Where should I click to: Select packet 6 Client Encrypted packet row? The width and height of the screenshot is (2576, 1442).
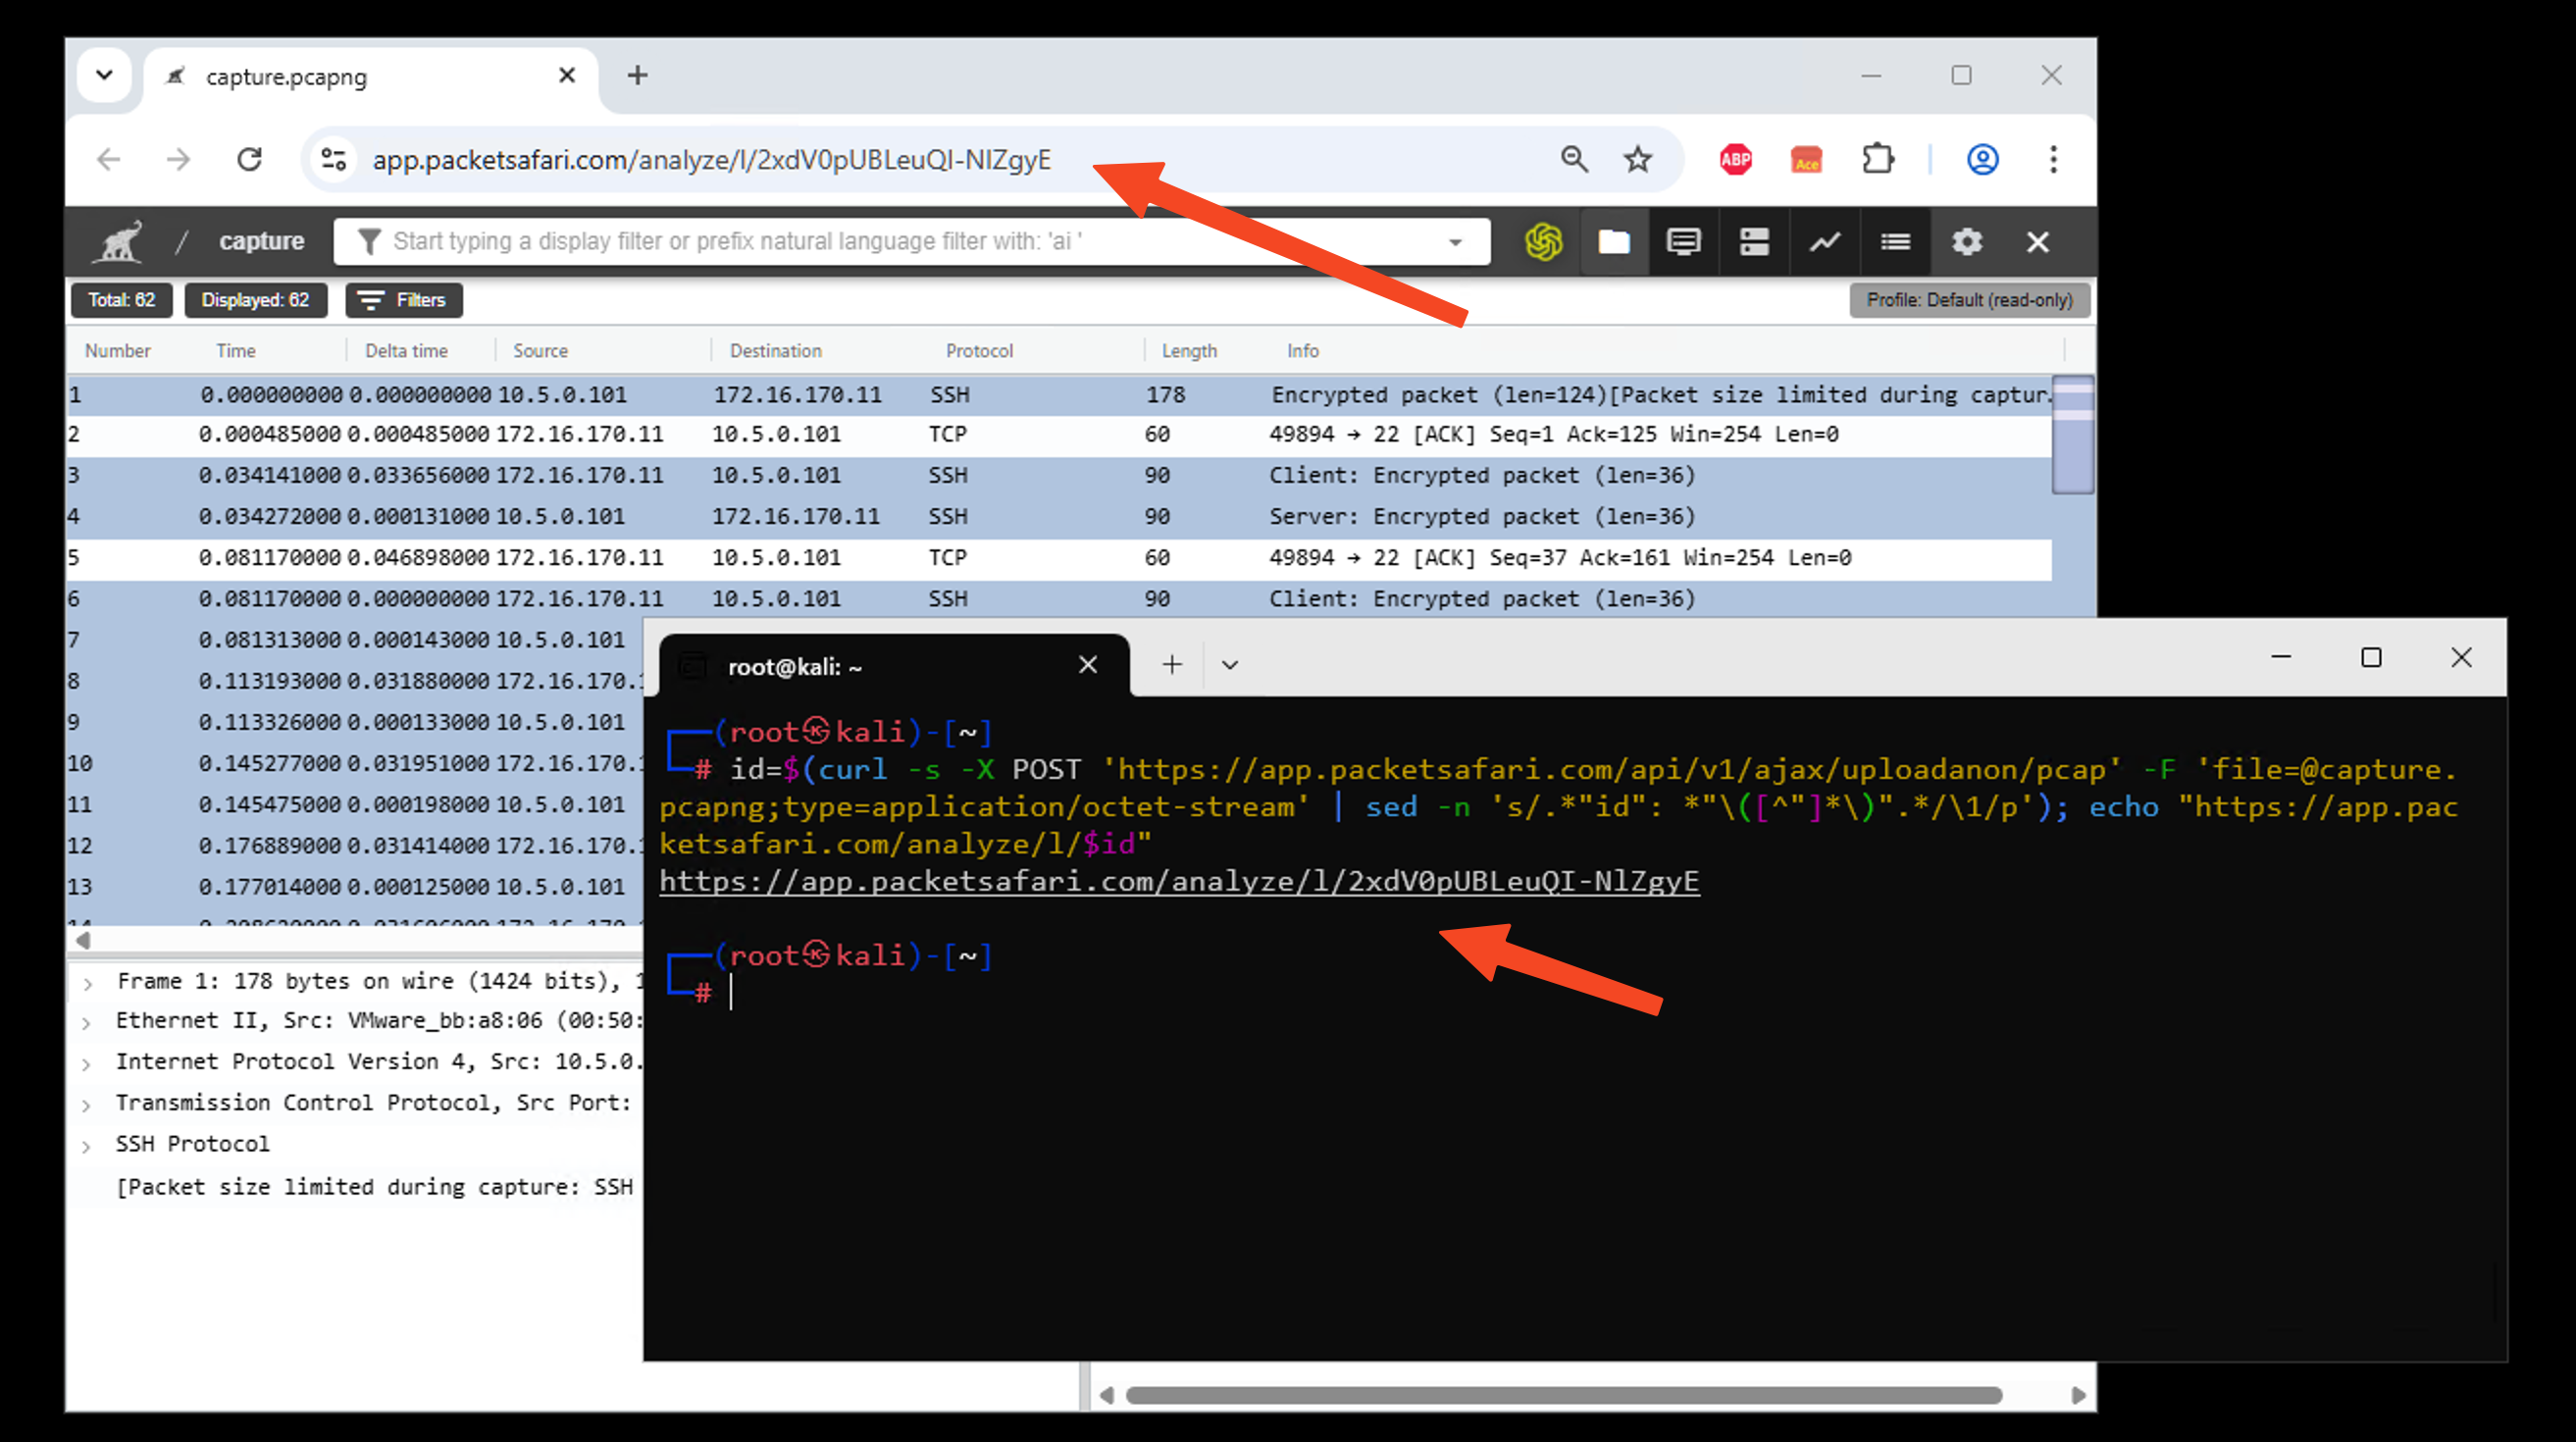1059,599
